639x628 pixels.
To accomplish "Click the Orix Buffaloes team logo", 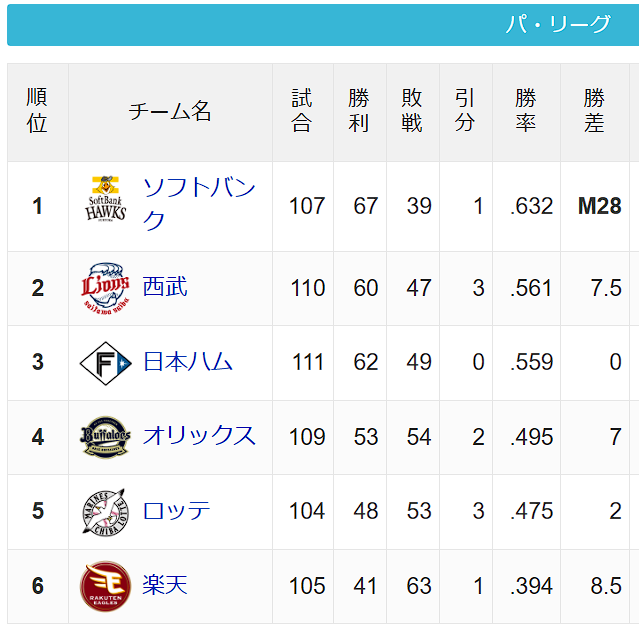I will (106, 437).
